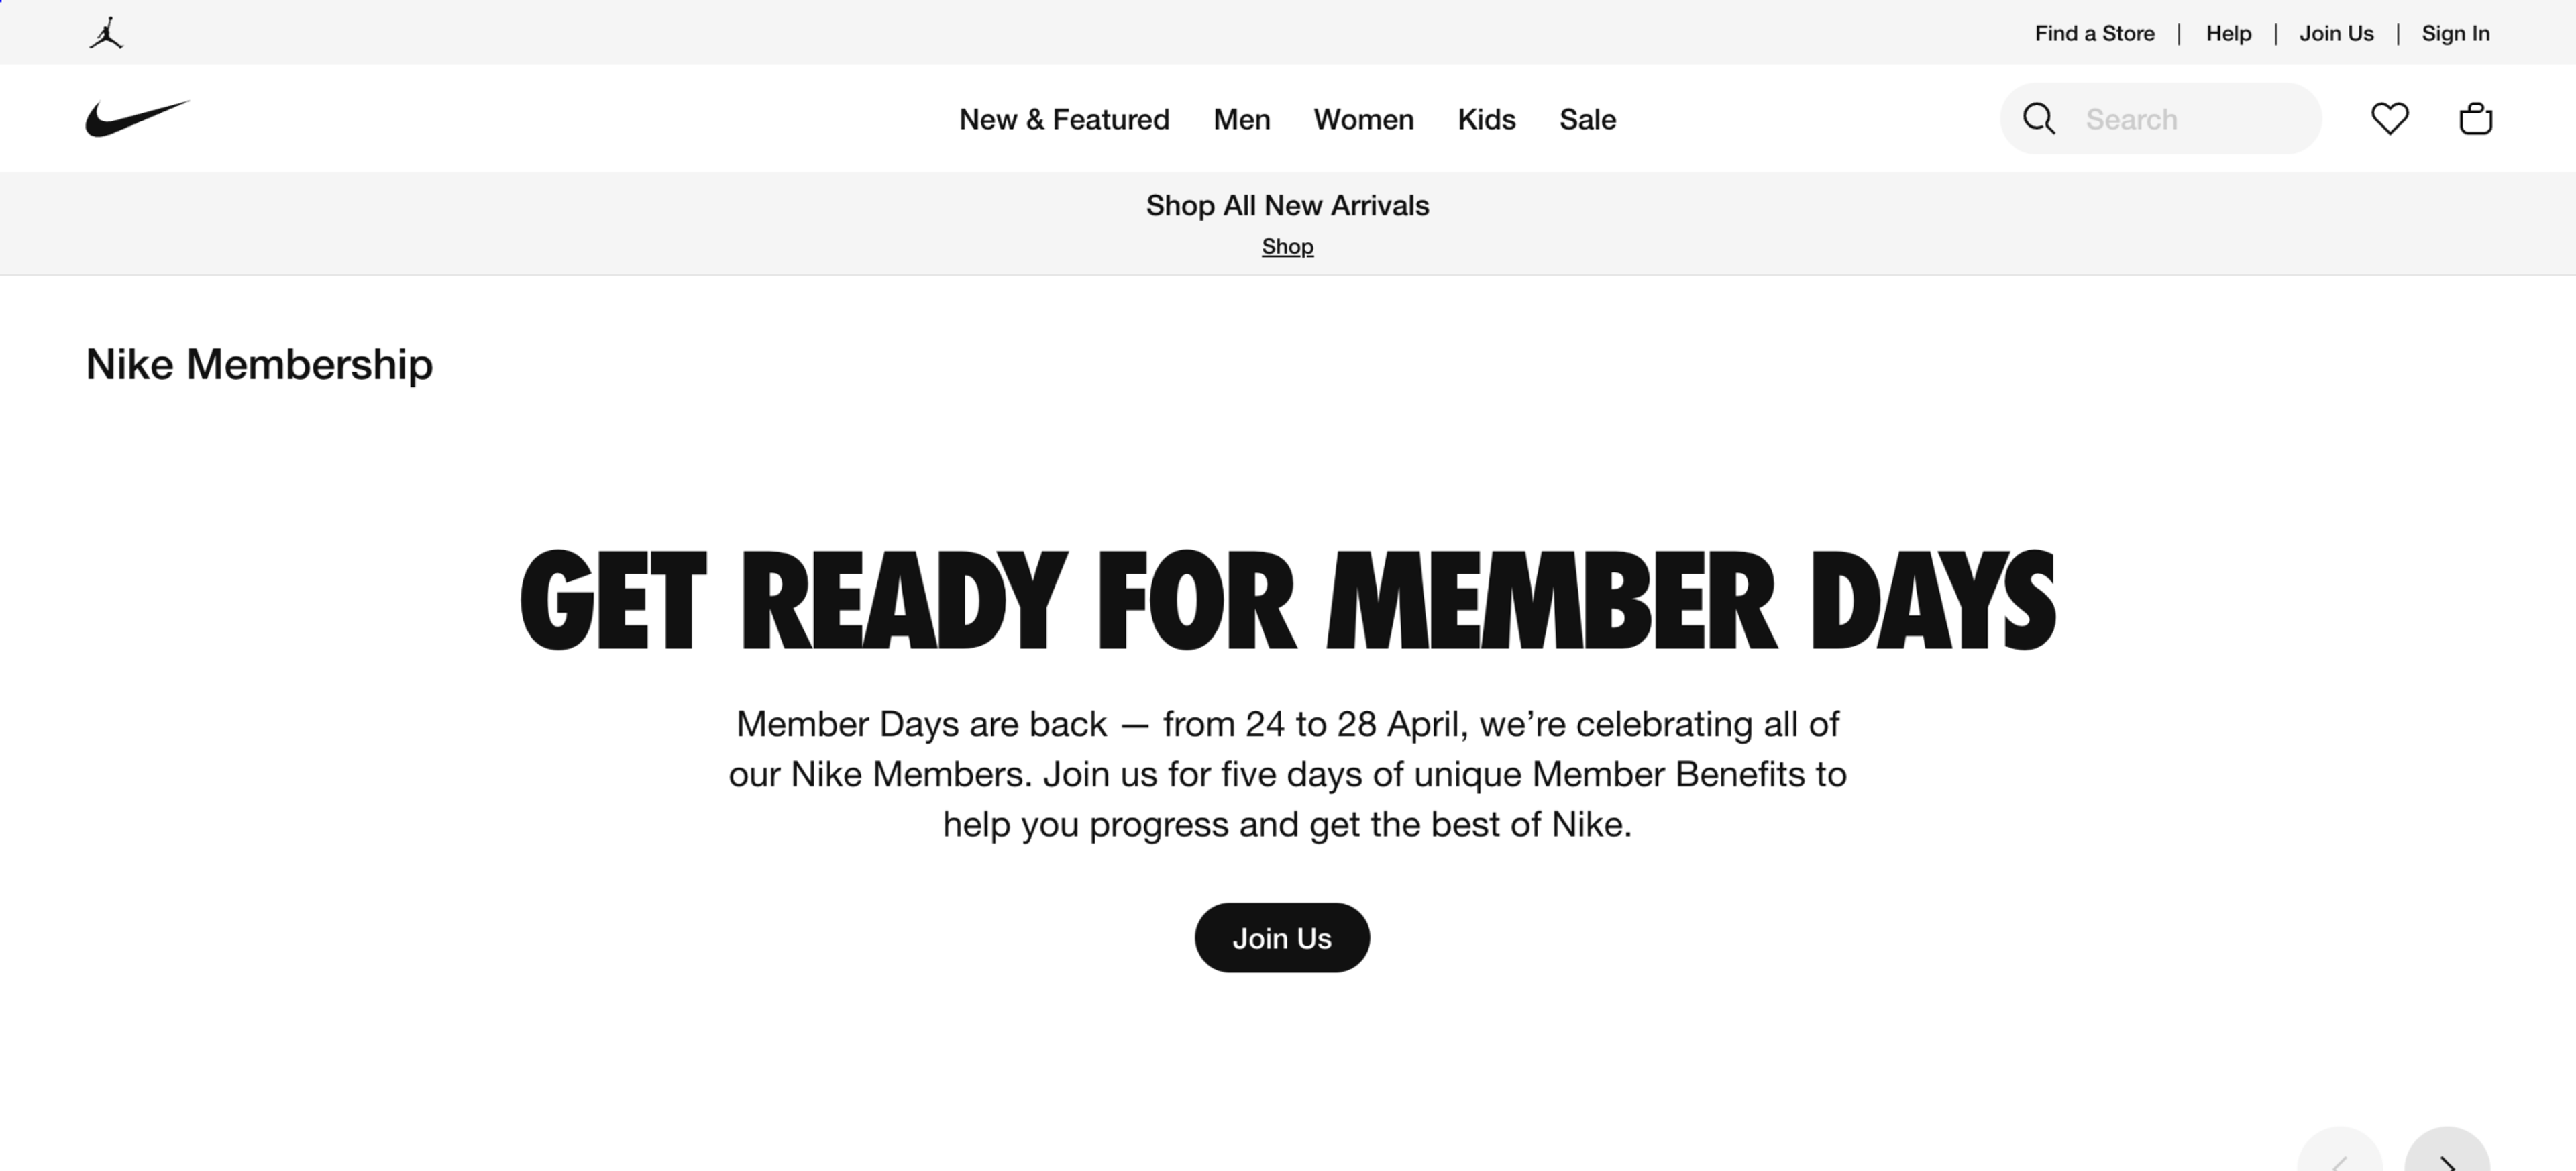Click the Join Us hero button
The width and height of the screenshot is (2576, 1171).
coord(1282,937)
